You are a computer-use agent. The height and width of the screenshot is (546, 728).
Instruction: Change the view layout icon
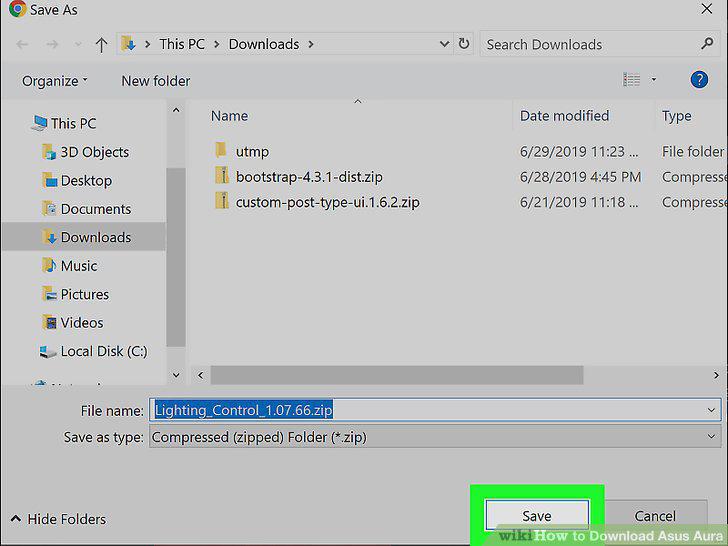(631, 80)
